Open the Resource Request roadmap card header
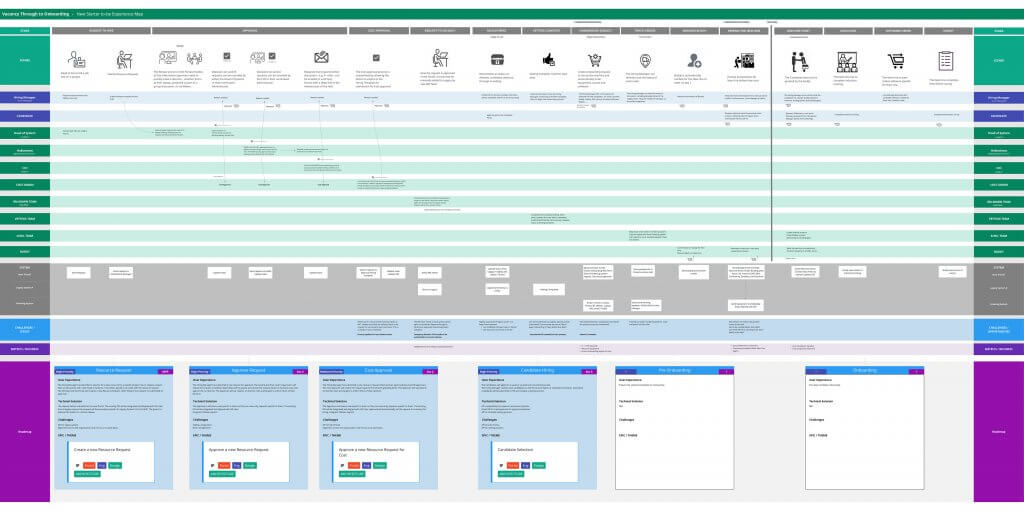 click(x=114, y=371)
